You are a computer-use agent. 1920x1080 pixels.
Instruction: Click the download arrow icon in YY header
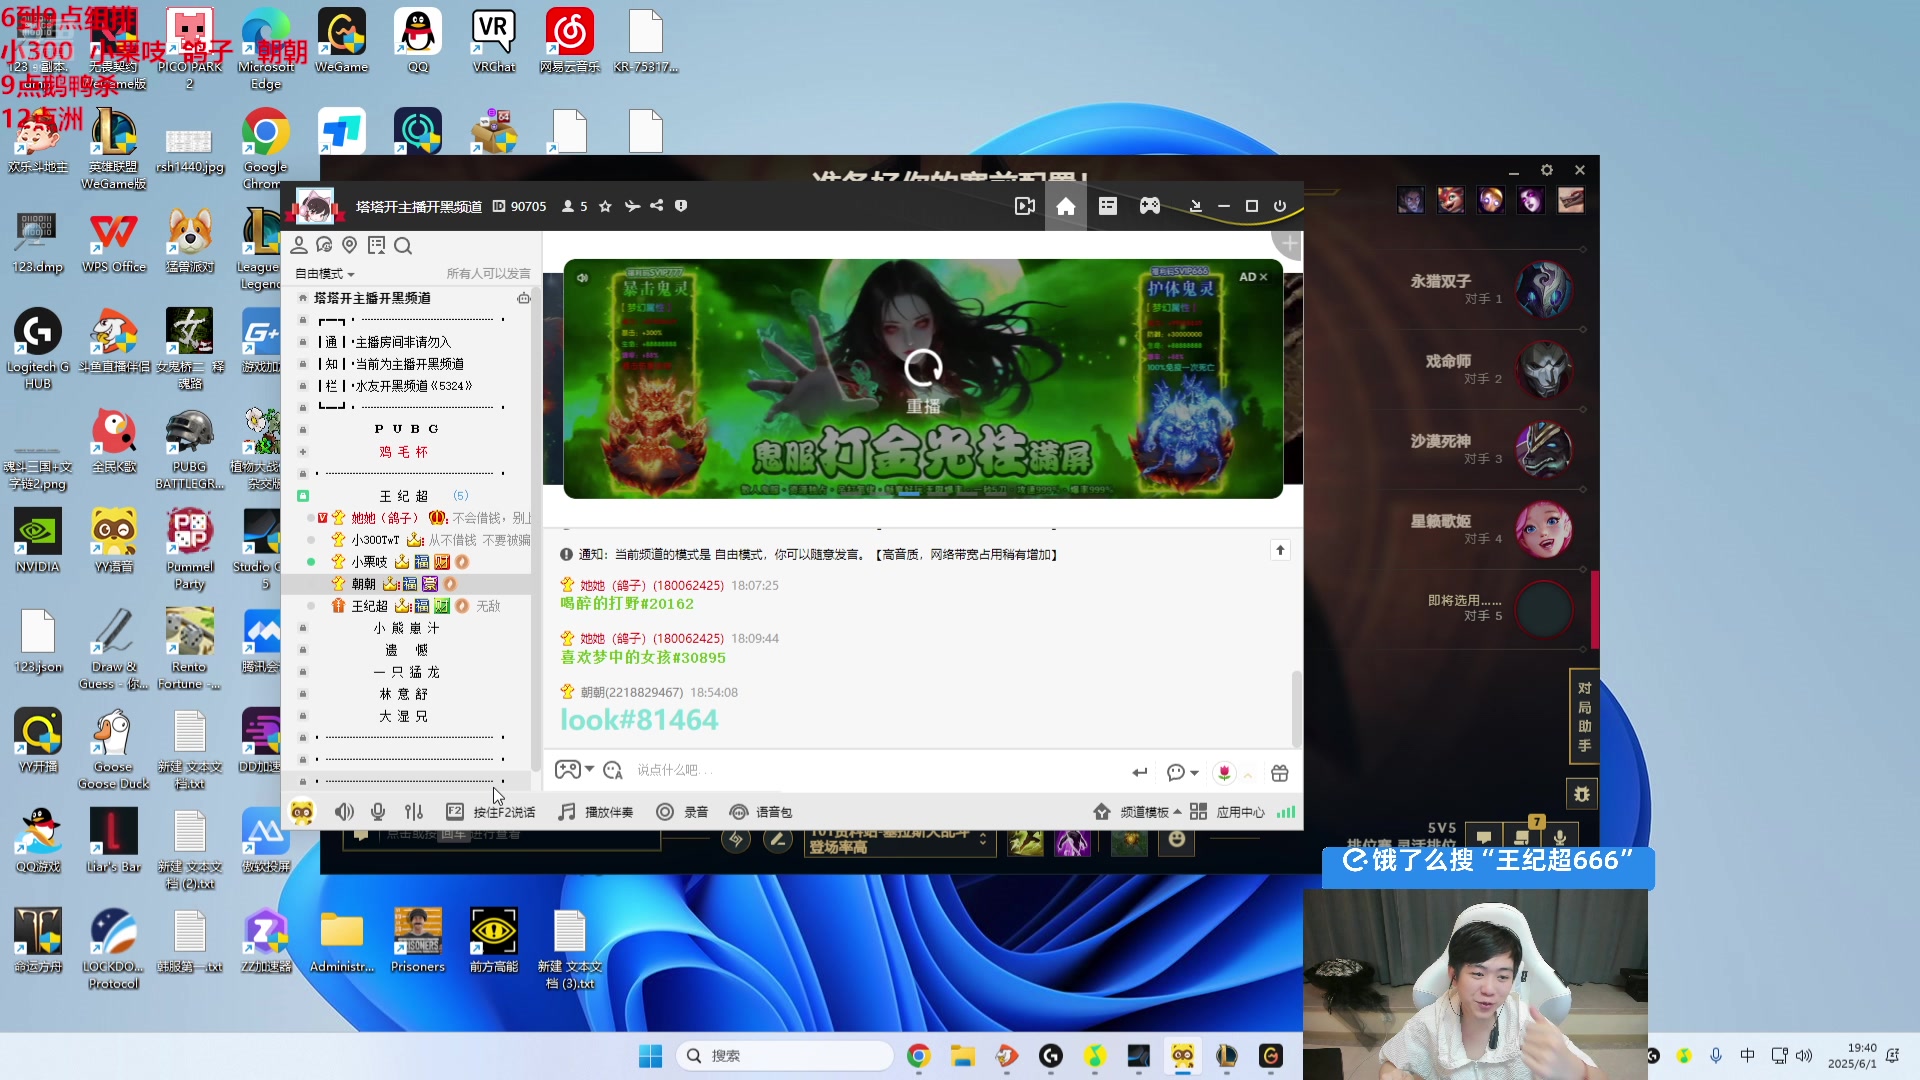click(1195, 206)
